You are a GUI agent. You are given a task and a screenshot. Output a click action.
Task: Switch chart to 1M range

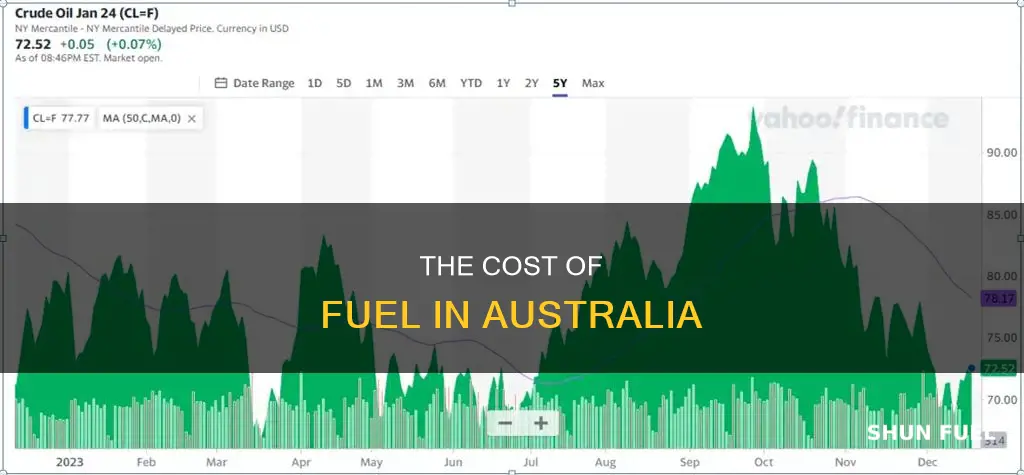(x=374, y=83)
